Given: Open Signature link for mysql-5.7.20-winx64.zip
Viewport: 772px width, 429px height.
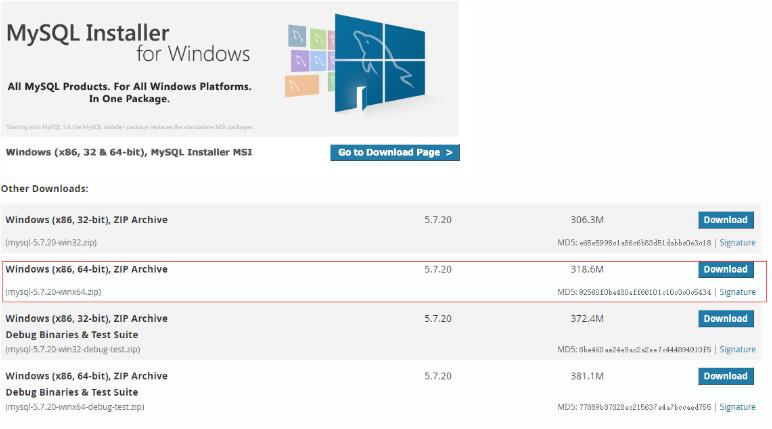Looking at the screenshot, I should (x=737, y=292).
